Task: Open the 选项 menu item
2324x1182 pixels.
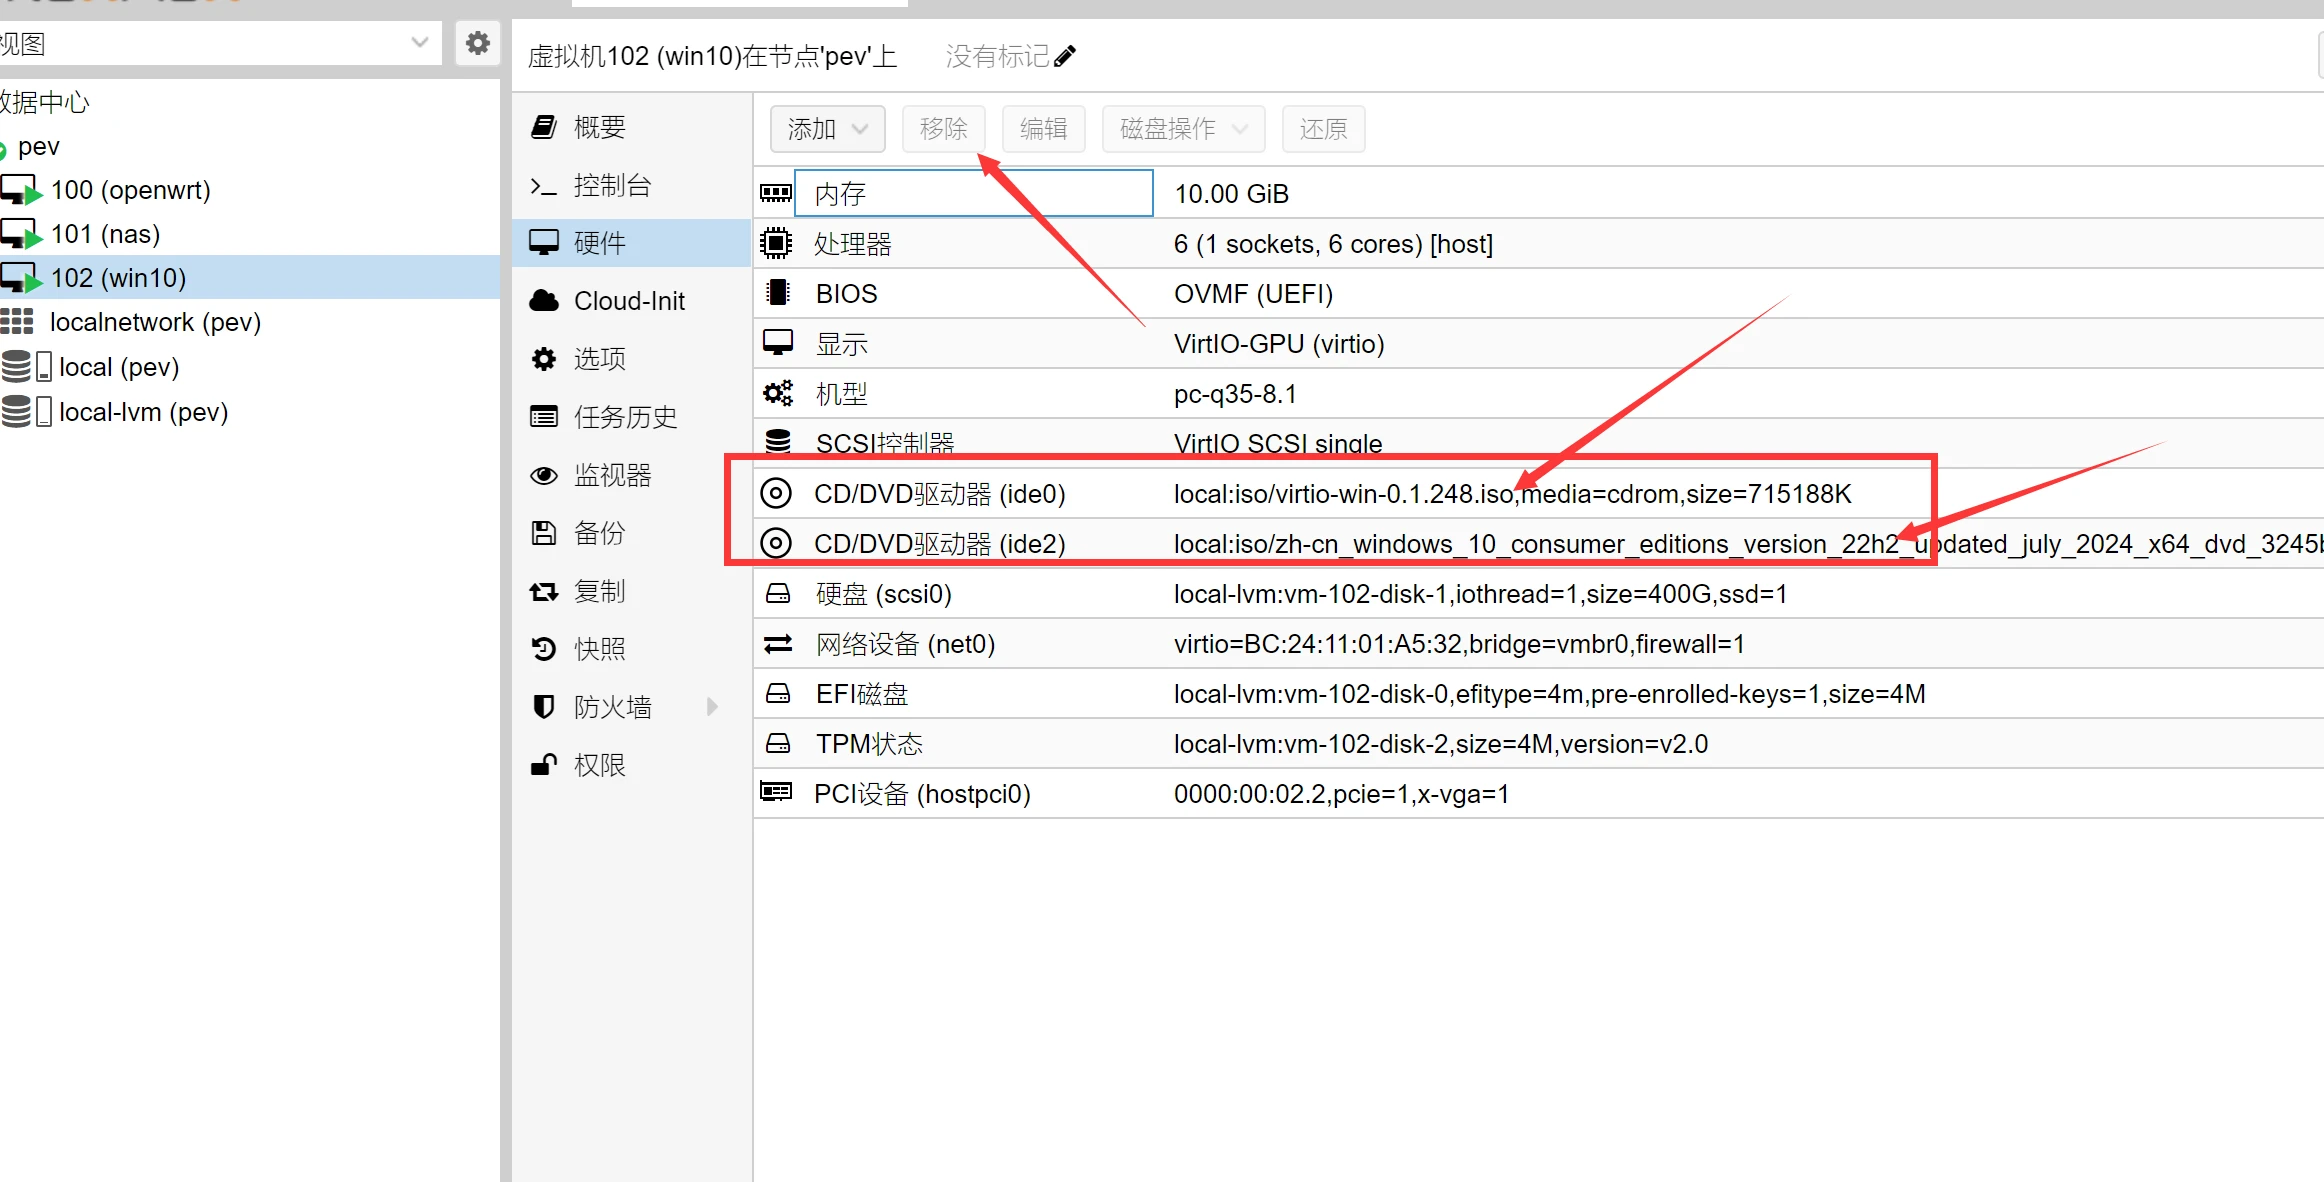Action: pos(631,359)
